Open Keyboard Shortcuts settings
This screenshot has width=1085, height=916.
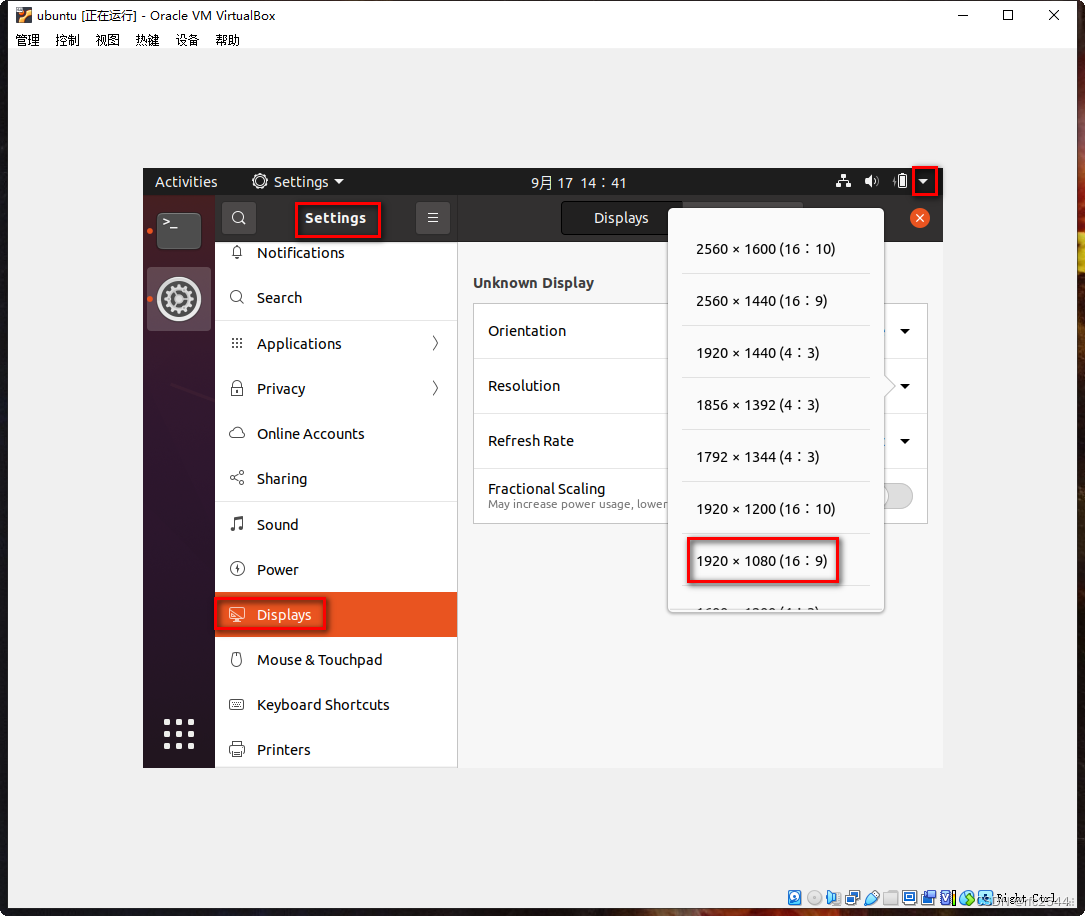(336, 704)
